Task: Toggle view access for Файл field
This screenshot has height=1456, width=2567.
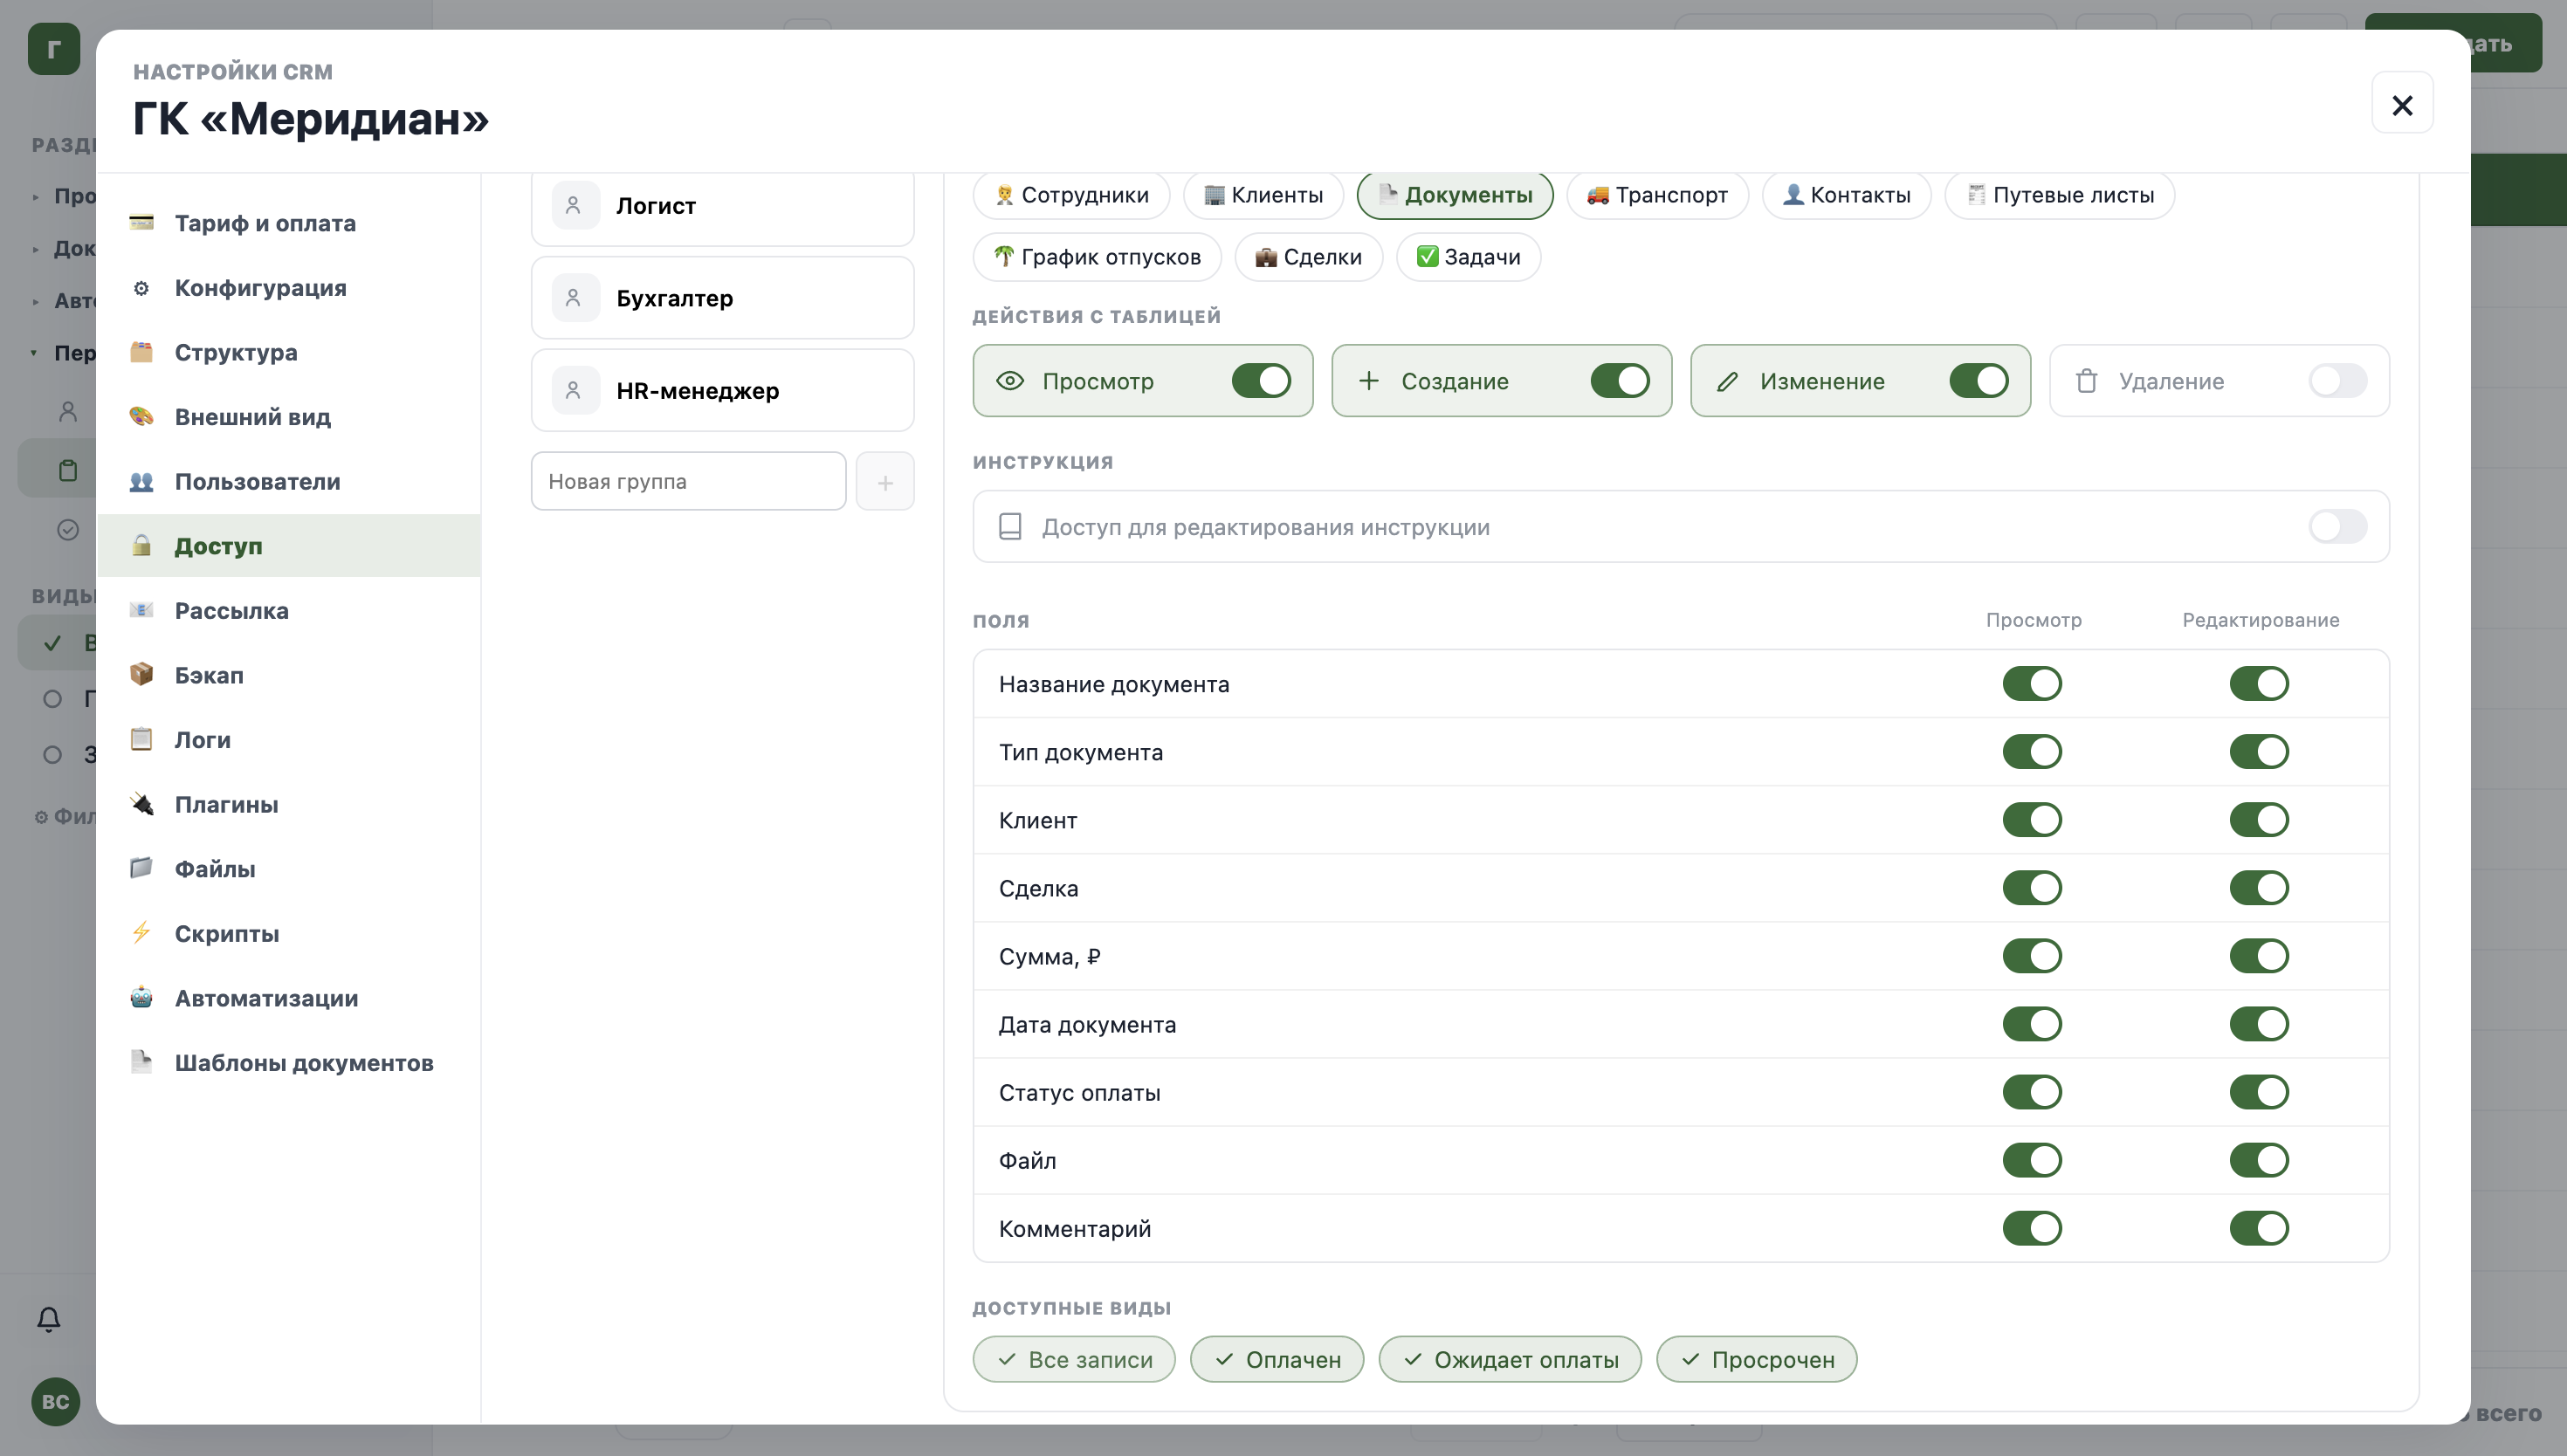Action: (x=2032, y=1160)
